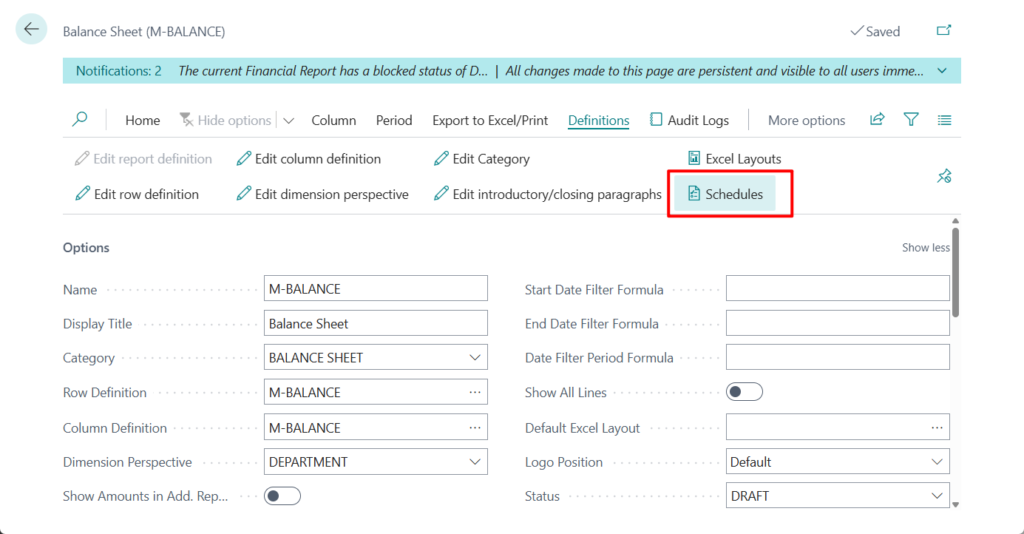The image size is (1024, 534).
Task: Open the Column menu
Action: coord(333,120)
